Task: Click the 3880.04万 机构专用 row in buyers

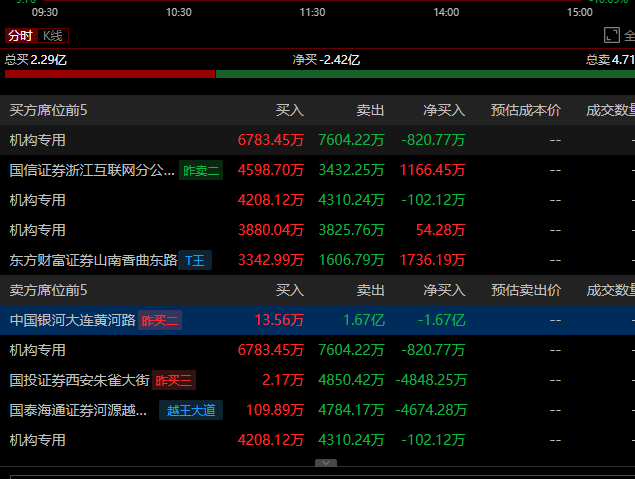Action: coord(318,230)
